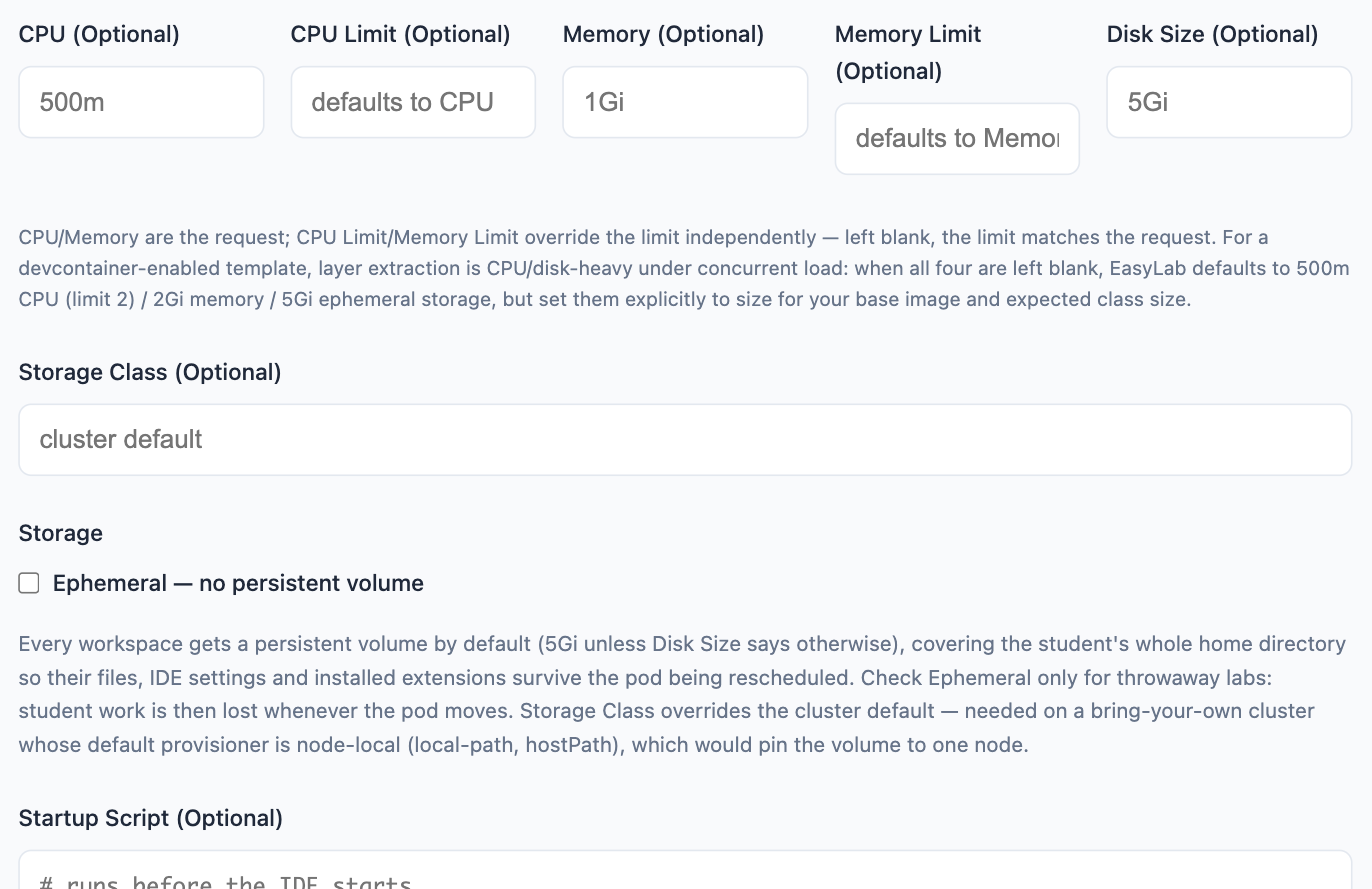Click the Storage Class cluster default field
This screenshot has height=889, width=1372.
[x=685, y=440]
